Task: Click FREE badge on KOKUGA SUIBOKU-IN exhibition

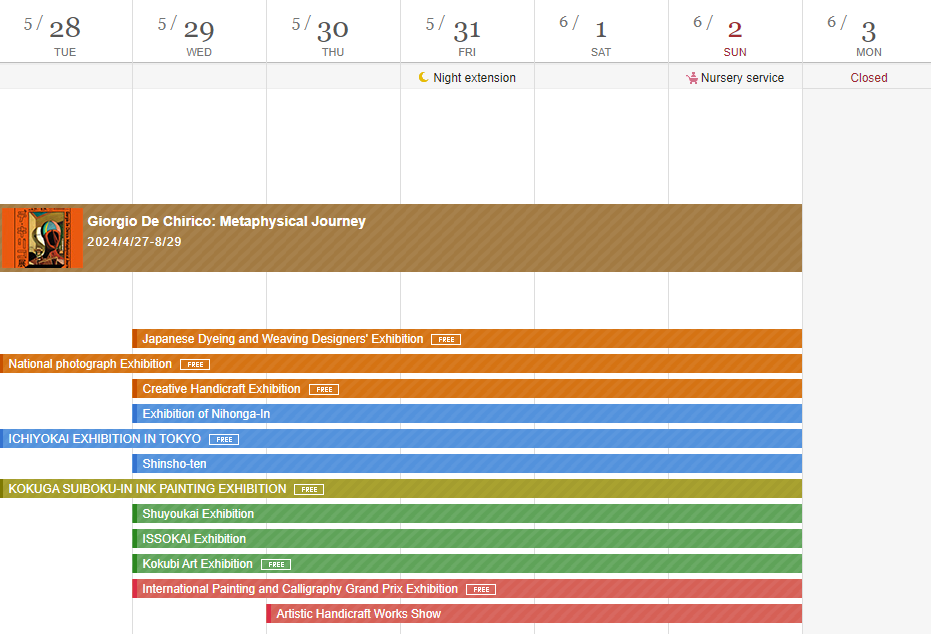Action: [309, 489]
